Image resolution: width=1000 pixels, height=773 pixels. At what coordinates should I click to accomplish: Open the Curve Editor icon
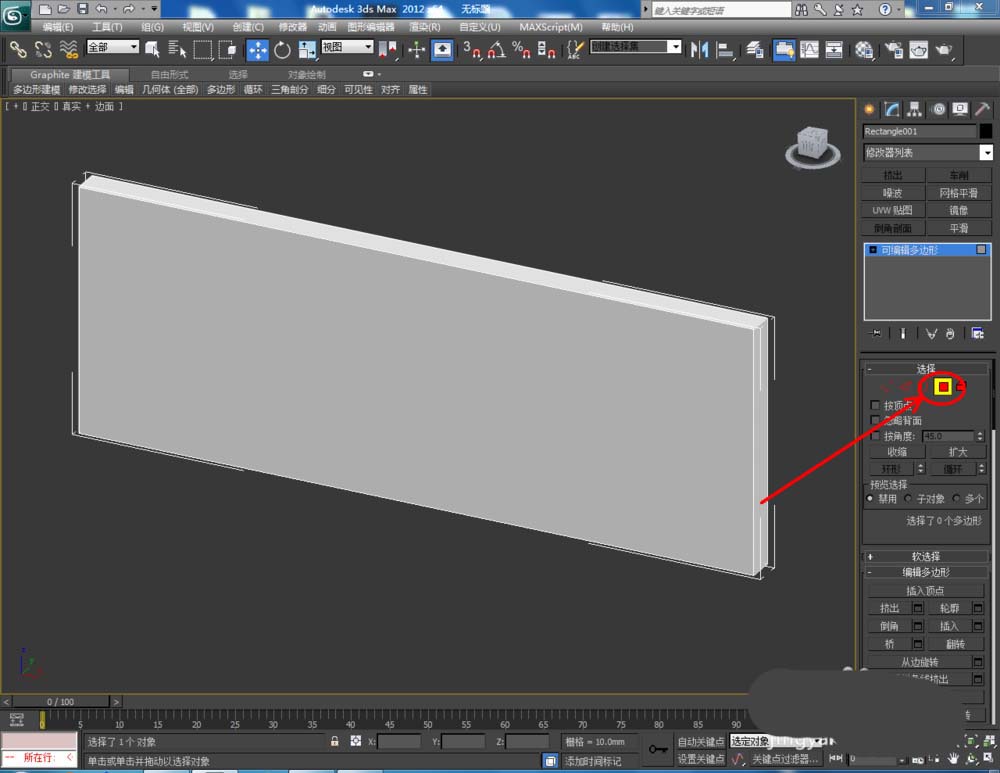[x=809, y=49]
